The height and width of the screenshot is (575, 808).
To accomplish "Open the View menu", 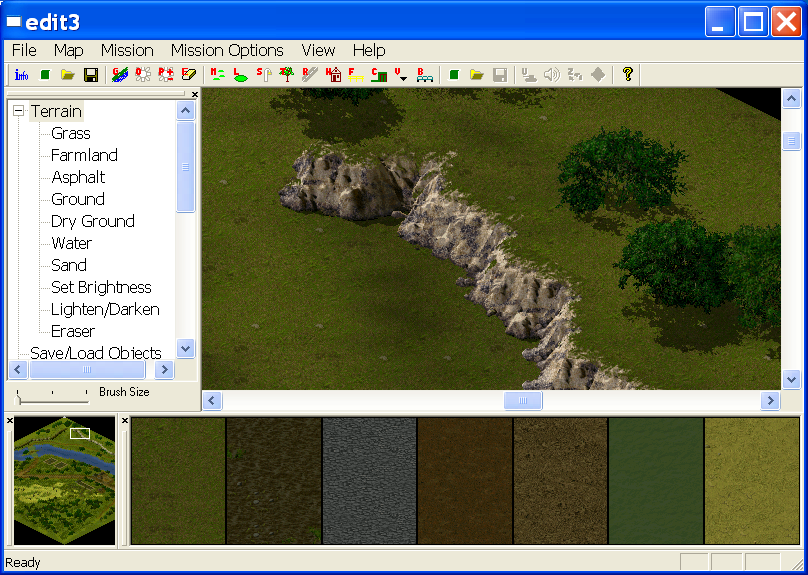I will pyautogui.click(x=318, y=50).
